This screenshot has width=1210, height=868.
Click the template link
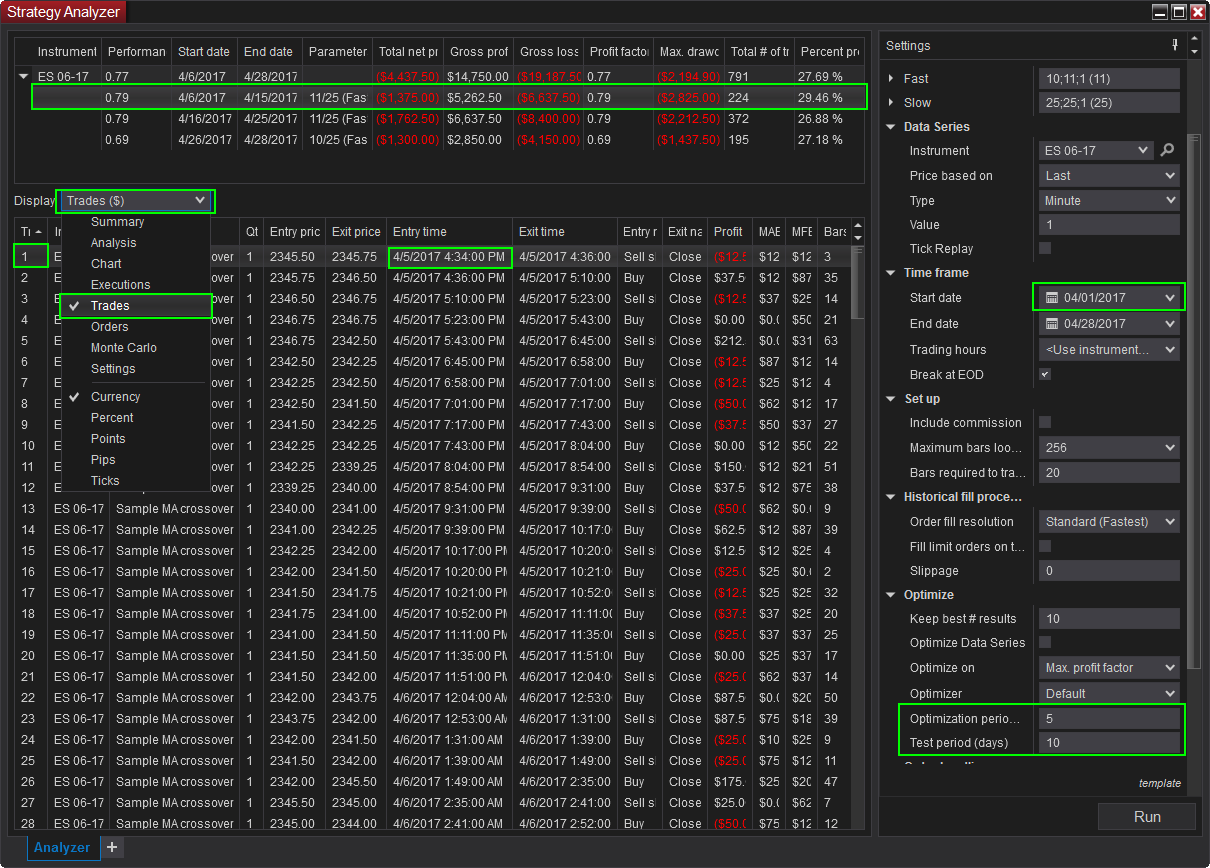1159,784
